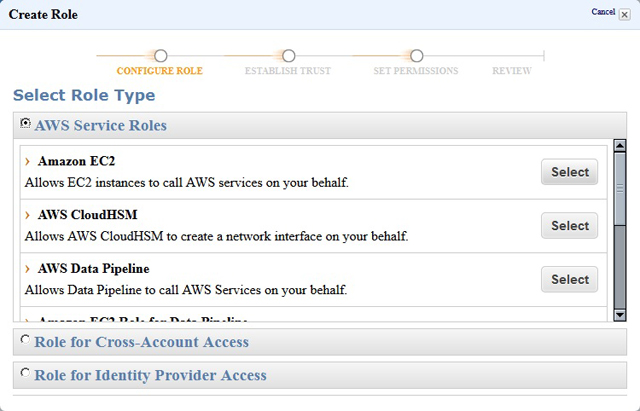The width and height of the screenshot is (640, 411).
Task: Choose Role for Identity Provider Access radio
Action: 25,373
